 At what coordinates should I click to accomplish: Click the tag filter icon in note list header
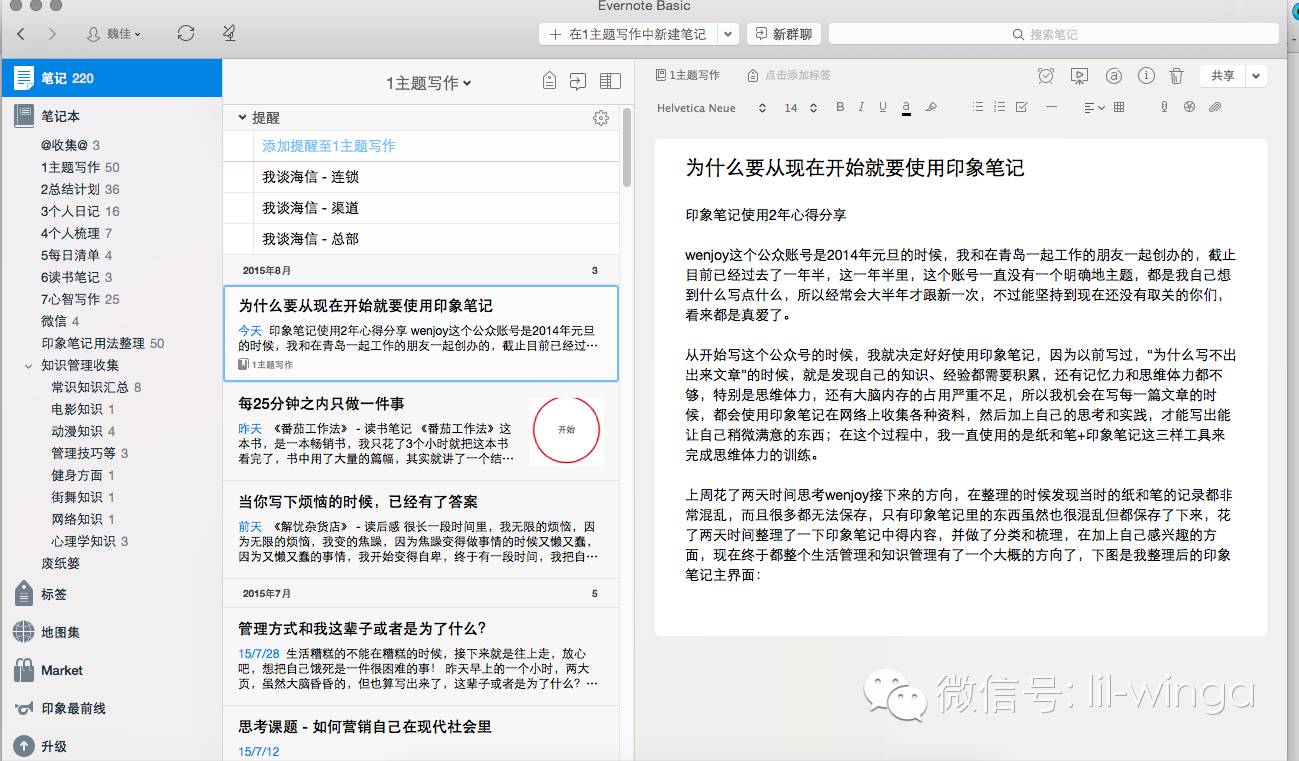[x=549, y=81]
